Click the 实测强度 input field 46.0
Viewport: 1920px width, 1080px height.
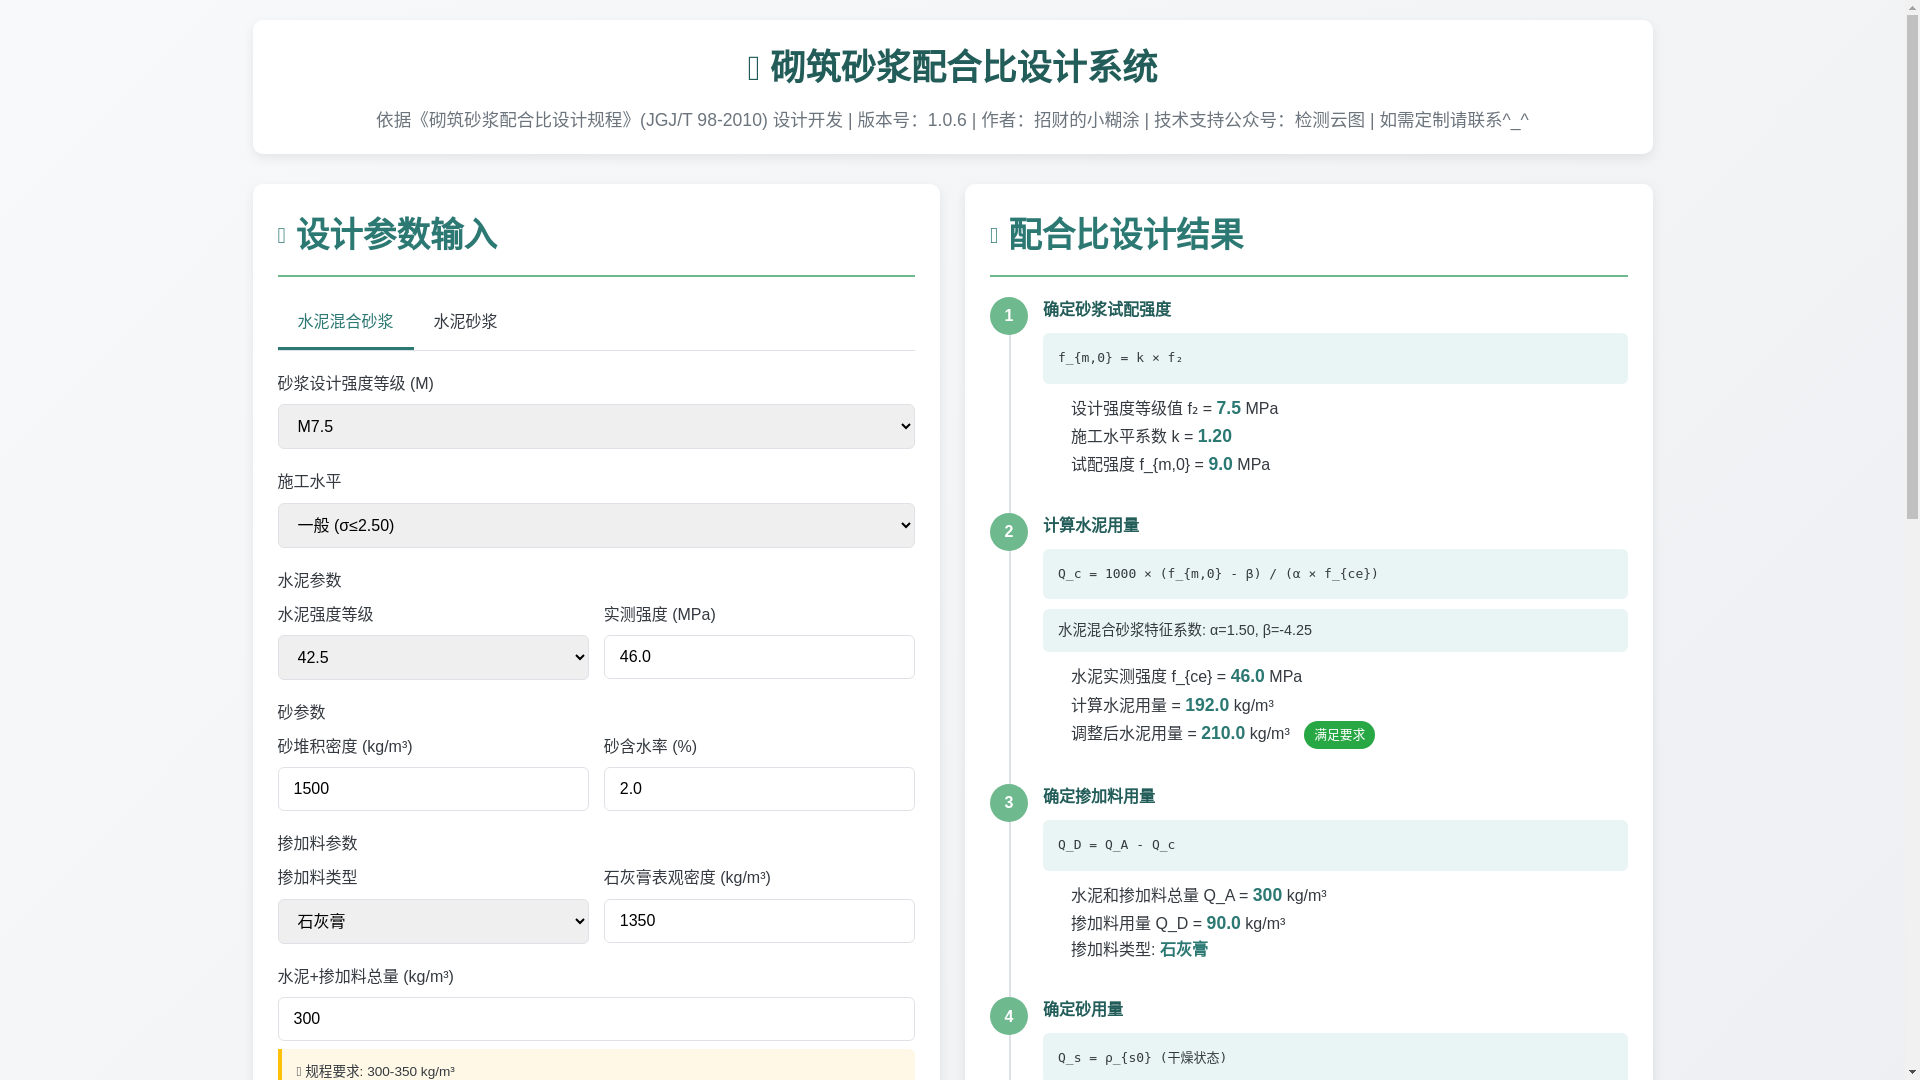point(759,657)
